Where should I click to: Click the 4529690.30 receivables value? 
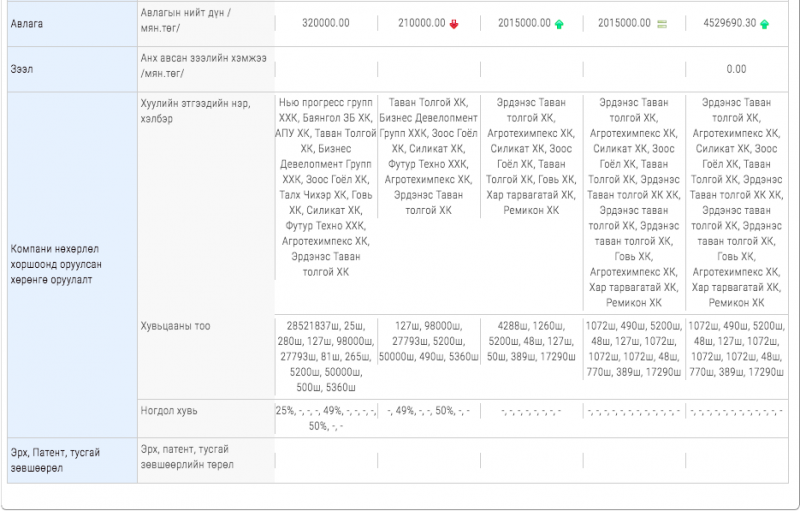click(x=729, y=23)
